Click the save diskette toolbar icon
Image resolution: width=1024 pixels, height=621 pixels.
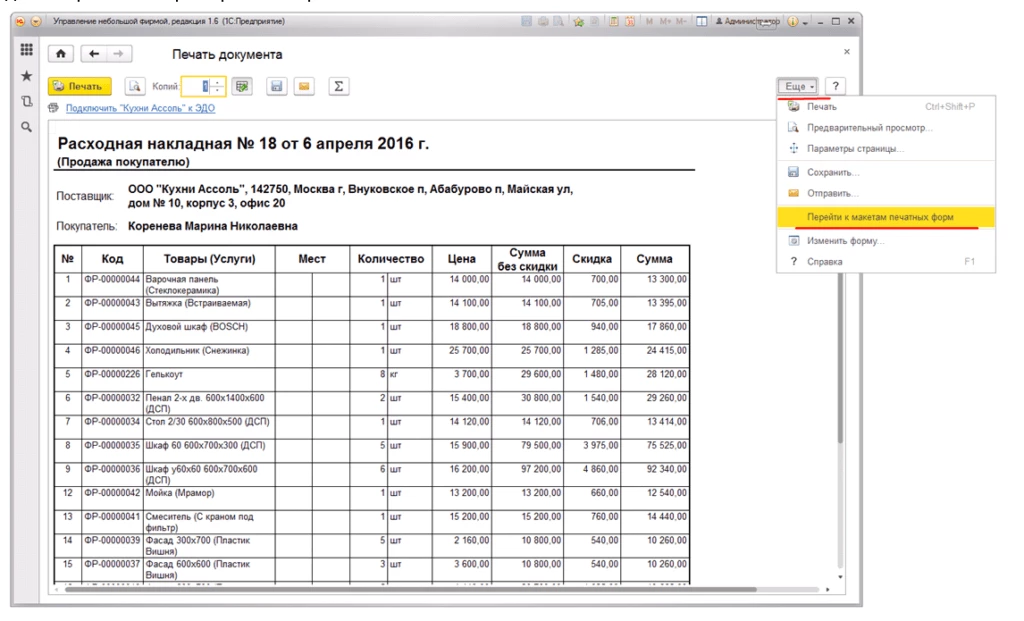[276, 86]
